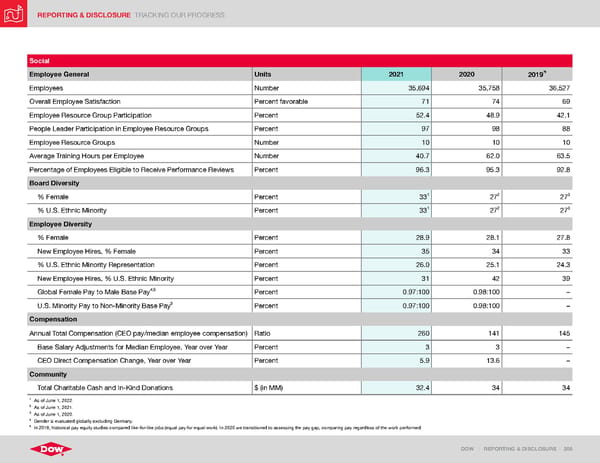Click footnote 'As of June 1, 2022'
Screen dimensions: 600x463
click(x=53, y=401)
